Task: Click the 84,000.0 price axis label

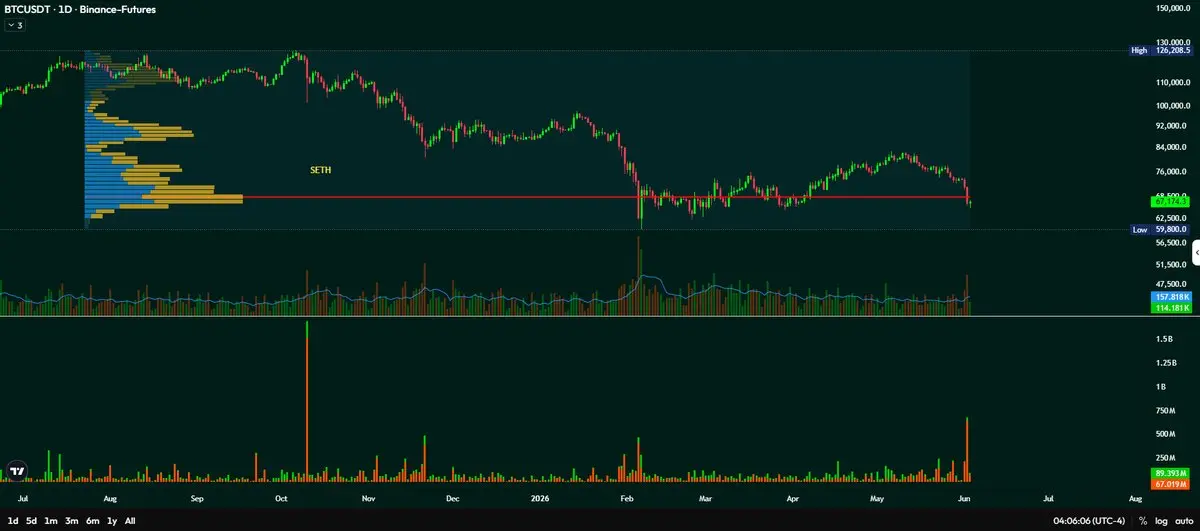Action: (x=1172, y=147)
